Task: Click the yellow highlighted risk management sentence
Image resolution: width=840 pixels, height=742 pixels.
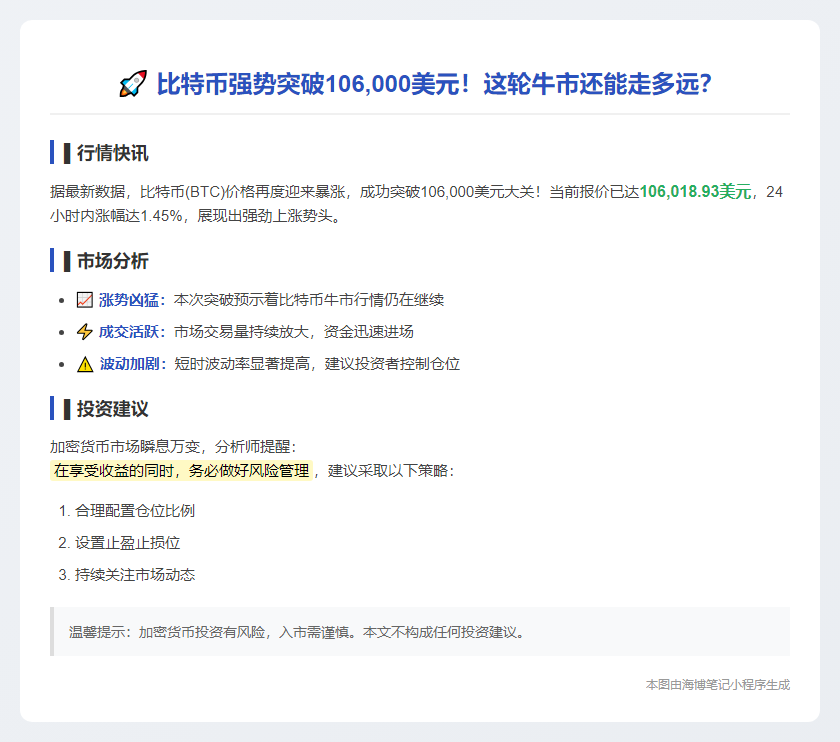Action: tap(181, 470)
